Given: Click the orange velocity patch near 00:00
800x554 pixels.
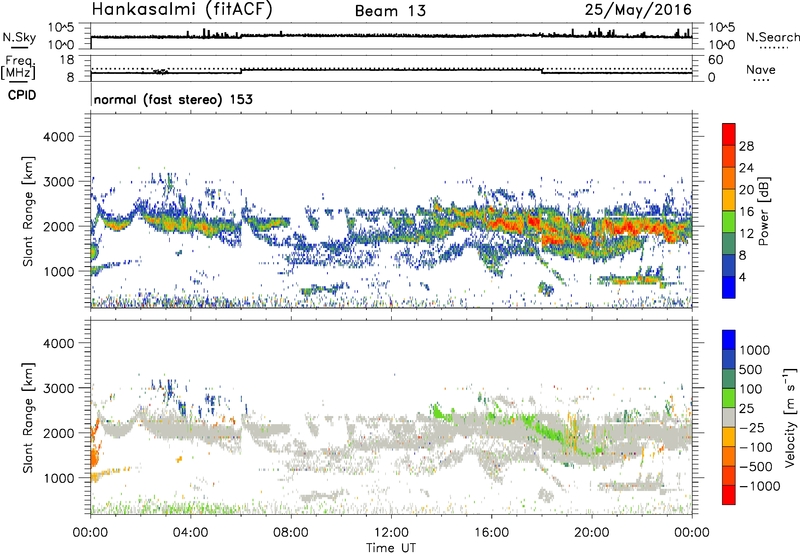Looking at the screenshot, I should [x=94, y=456].
